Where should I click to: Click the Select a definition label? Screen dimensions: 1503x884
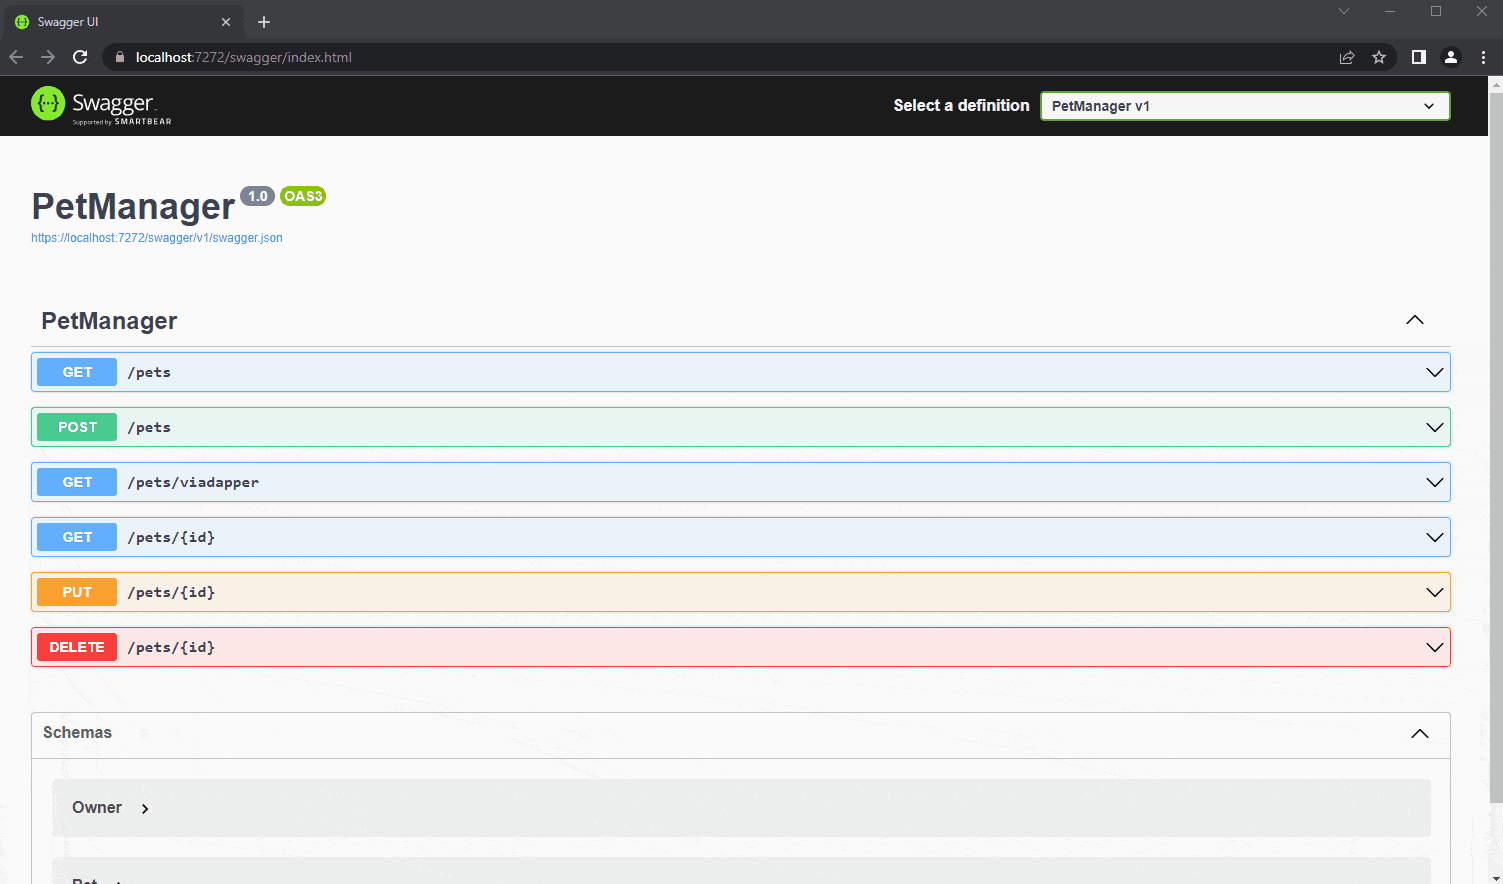pyautogui.click(x=961, y=106)
